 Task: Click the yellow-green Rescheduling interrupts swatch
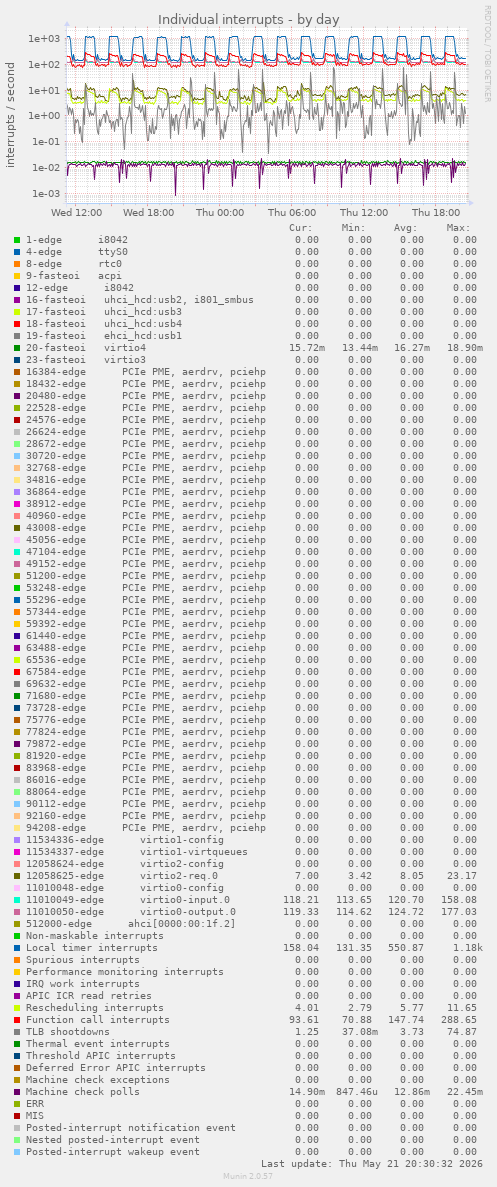[17, 1008]
